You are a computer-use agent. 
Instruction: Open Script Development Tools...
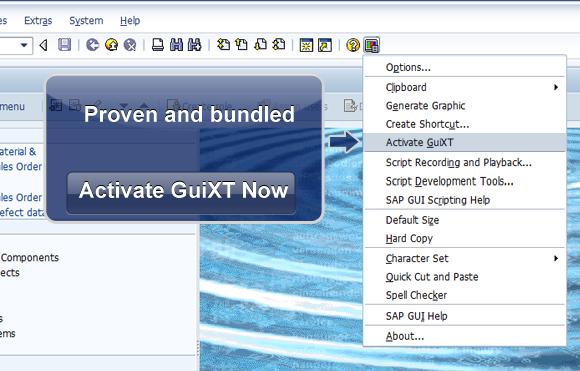click(465, 181)
